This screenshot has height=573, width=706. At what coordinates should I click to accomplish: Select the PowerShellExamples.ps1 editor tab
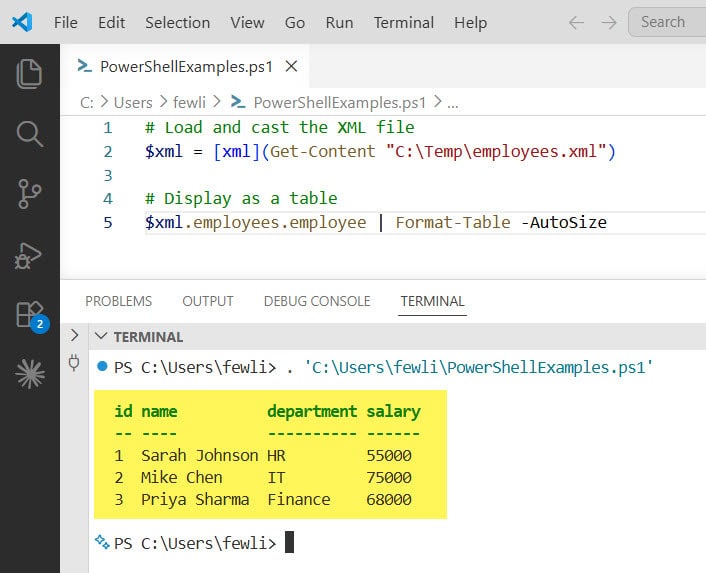pos(186,67)
